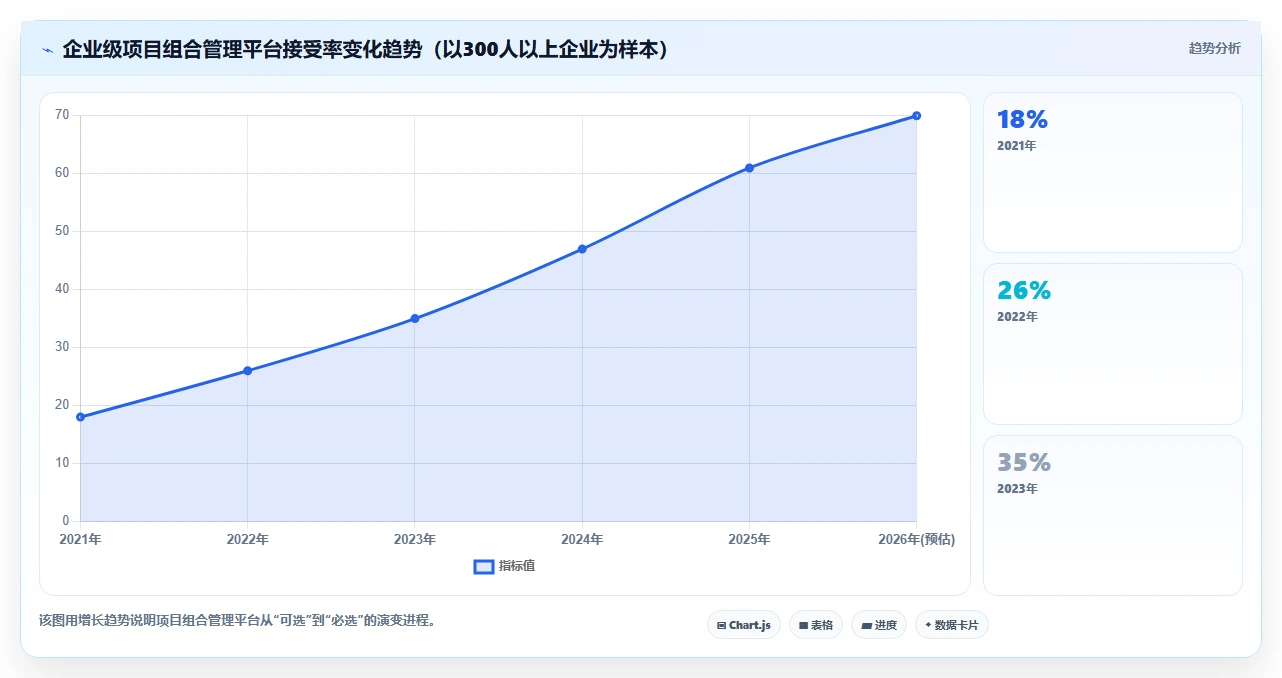Click the lightning icon beside the chart title

pyautogui.click(x=47, y=50)
